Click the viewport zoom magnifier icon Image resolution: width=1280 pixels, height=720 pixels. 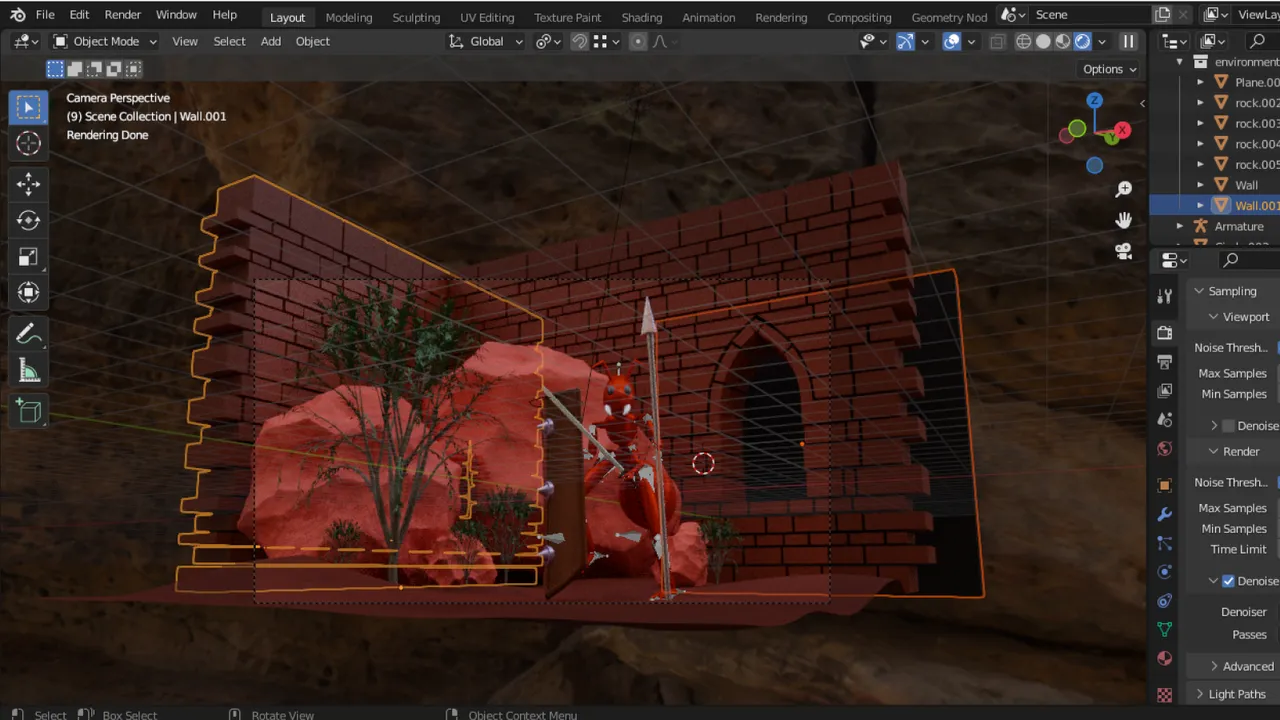[x=1123, y=189]
